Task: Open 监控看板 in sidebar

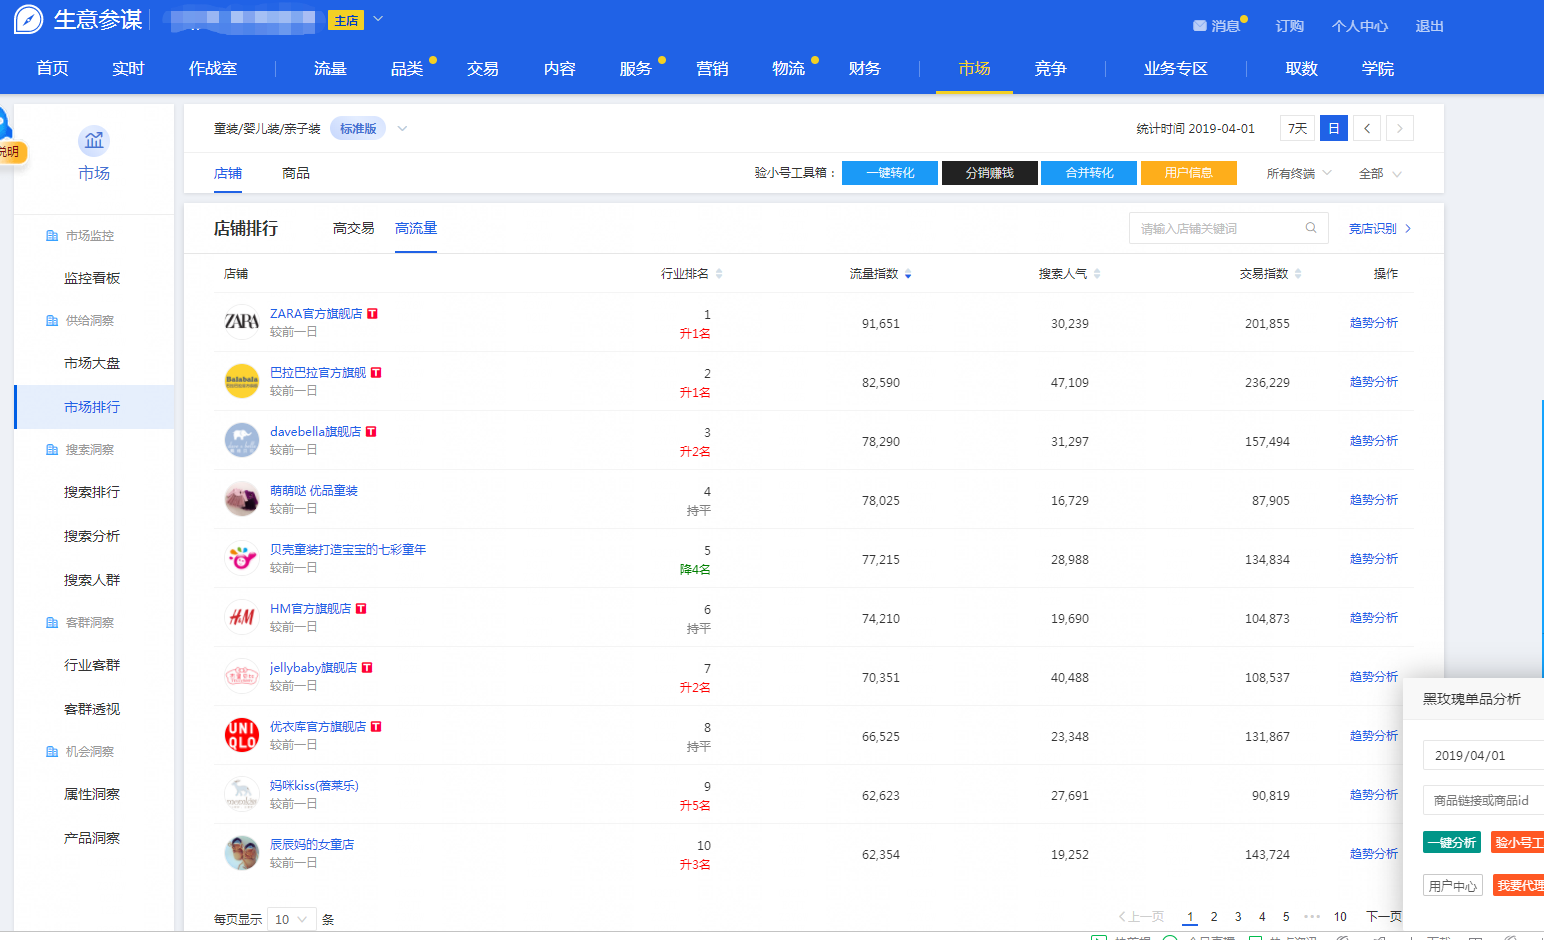Action: [92, 278]
